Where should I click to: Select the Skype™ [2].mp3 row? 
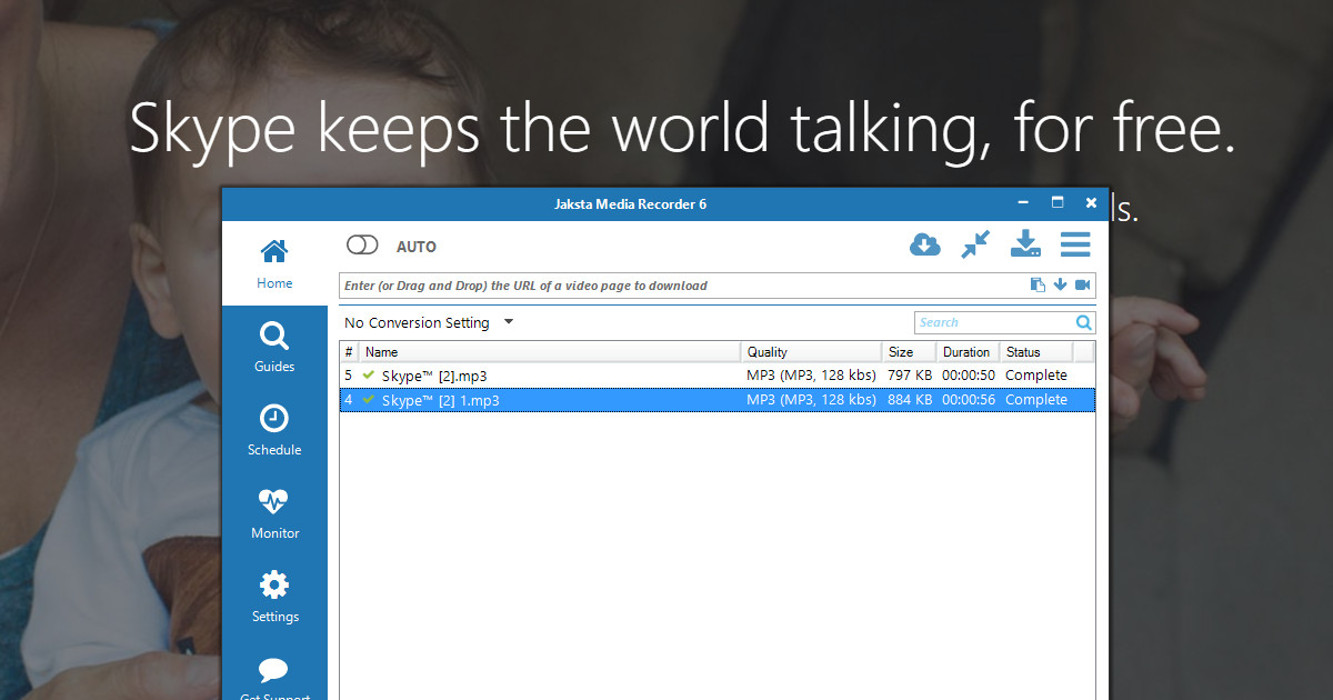(550, 375)
